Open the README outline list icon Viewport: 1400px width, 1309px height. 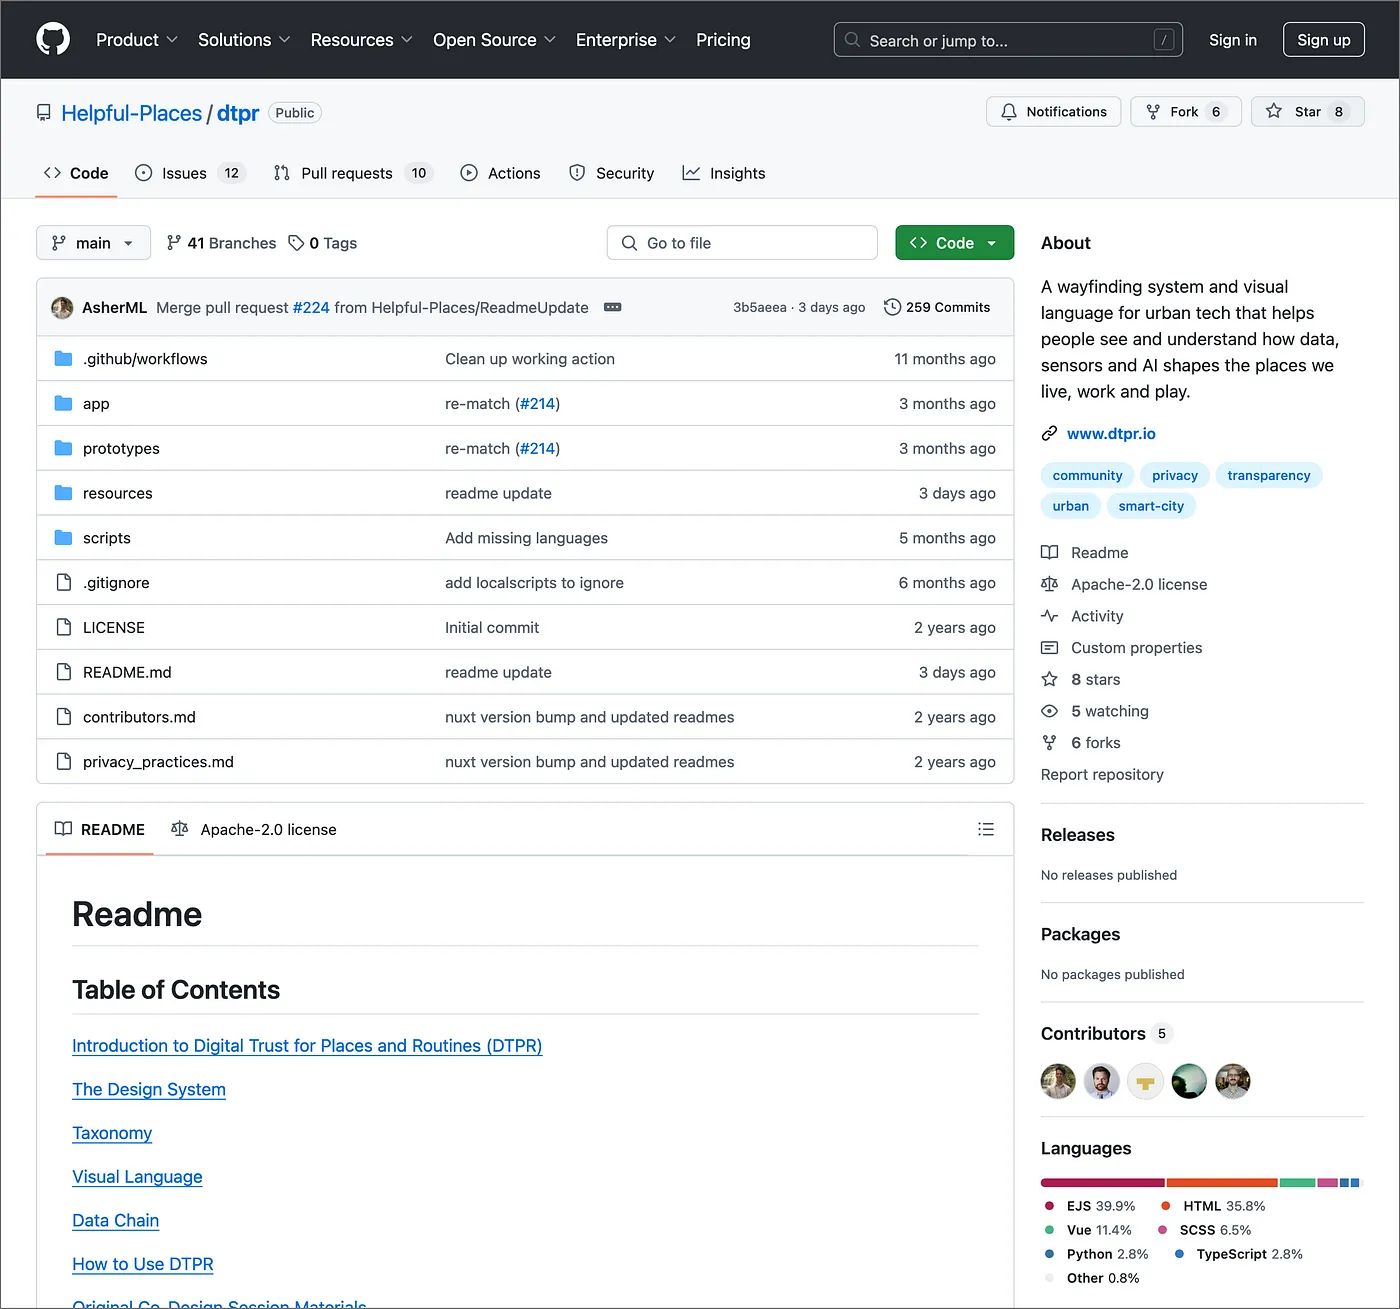pos(986,829)
